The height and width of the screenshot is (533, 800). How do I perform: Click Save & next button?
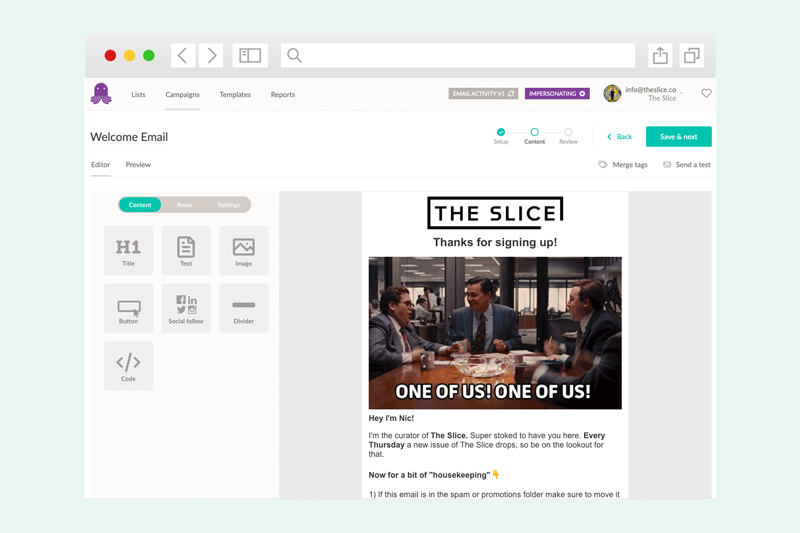(x=679, y=137)
